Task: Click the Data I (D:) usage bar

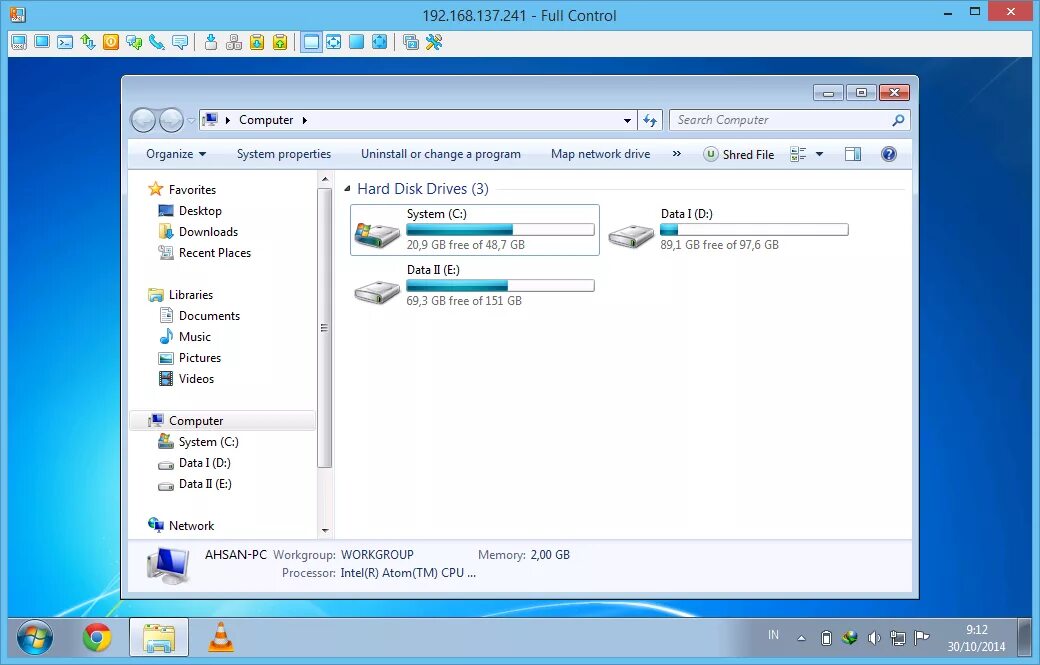Action: [754, 229]
